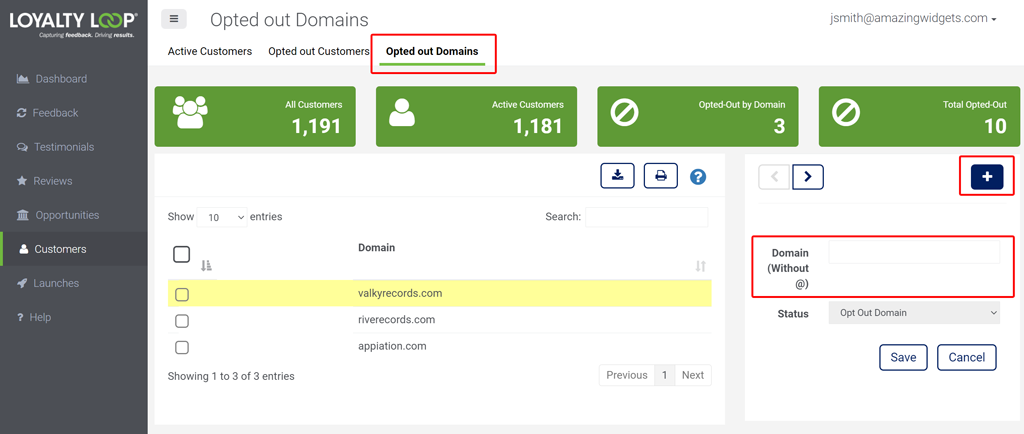Open Reviews in the sidebar

pos(74,181)
